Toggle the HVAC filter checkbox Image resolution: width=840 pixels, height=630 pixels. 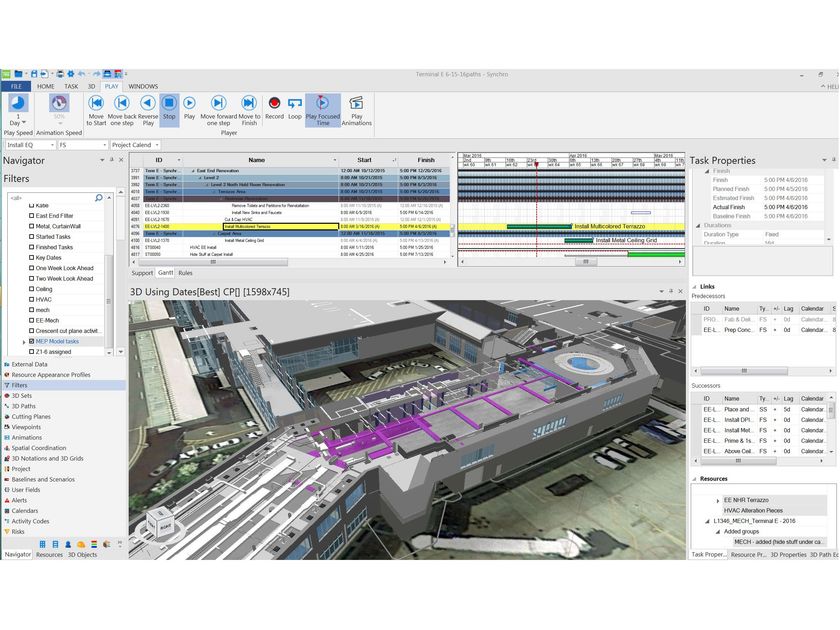pos(32,299)
